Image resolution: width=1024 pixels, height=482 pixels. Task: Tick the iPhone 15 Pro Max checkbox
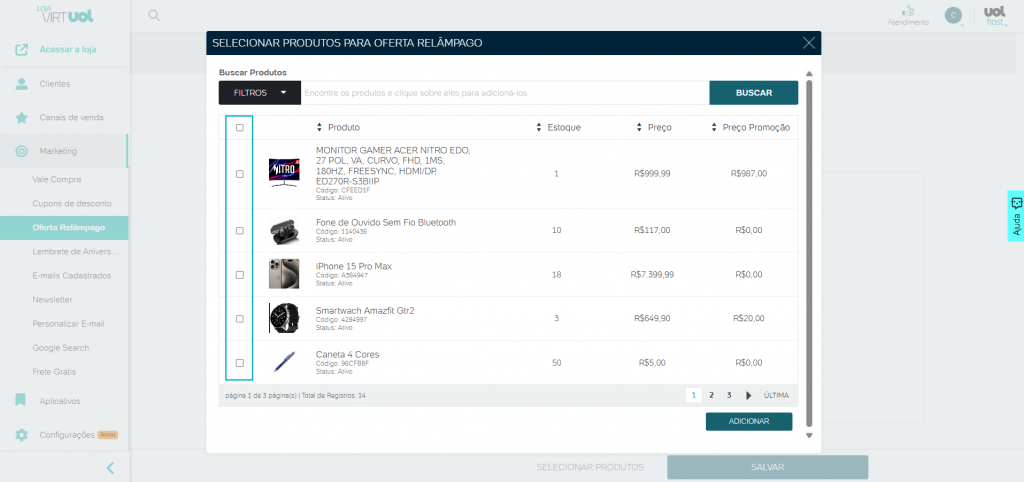click(239, 274)
